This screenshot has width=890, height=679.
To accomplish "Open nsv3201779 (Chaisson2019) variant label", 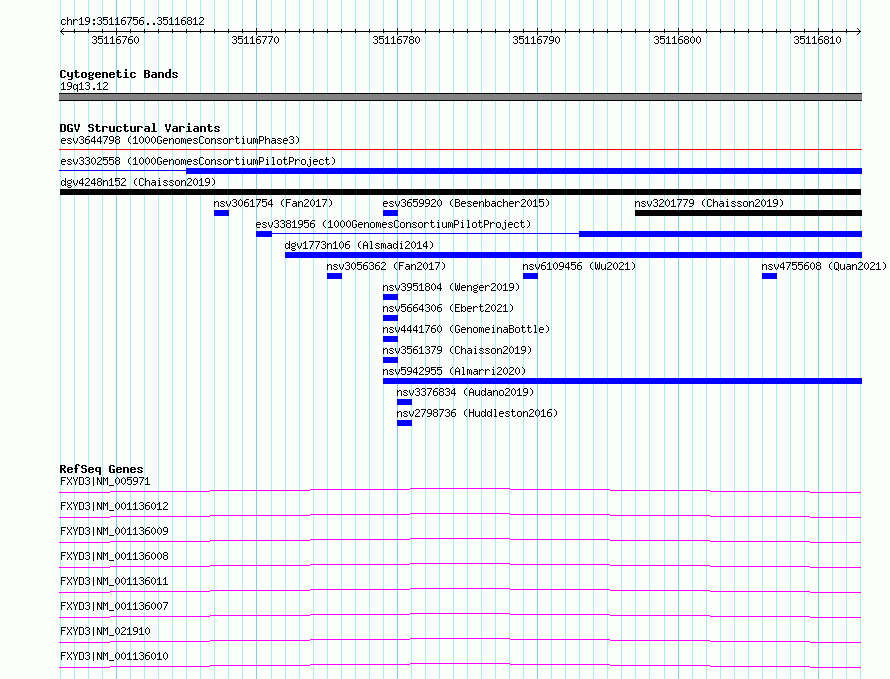I will pyautogui.click(x=709, y=203).
